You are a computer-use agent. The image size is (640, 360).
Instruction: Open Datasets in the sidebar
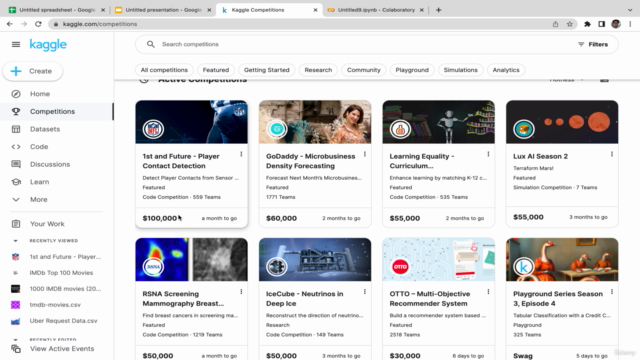point(45,129)
